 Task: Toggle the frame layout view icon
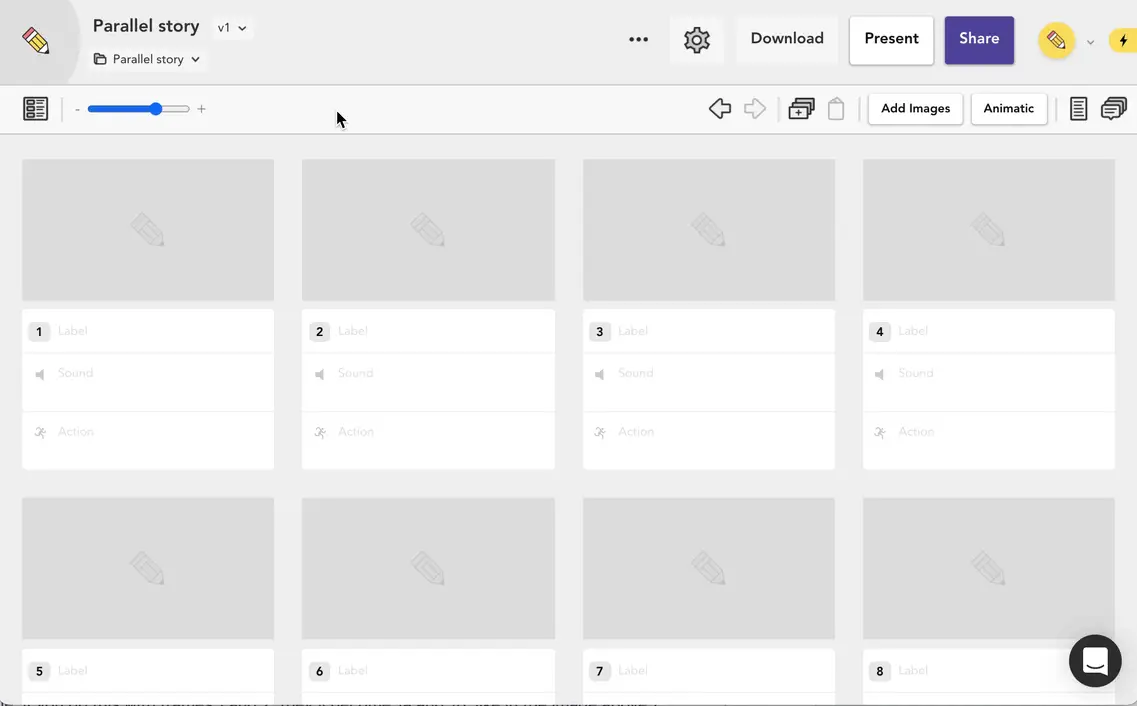[36, 109]
